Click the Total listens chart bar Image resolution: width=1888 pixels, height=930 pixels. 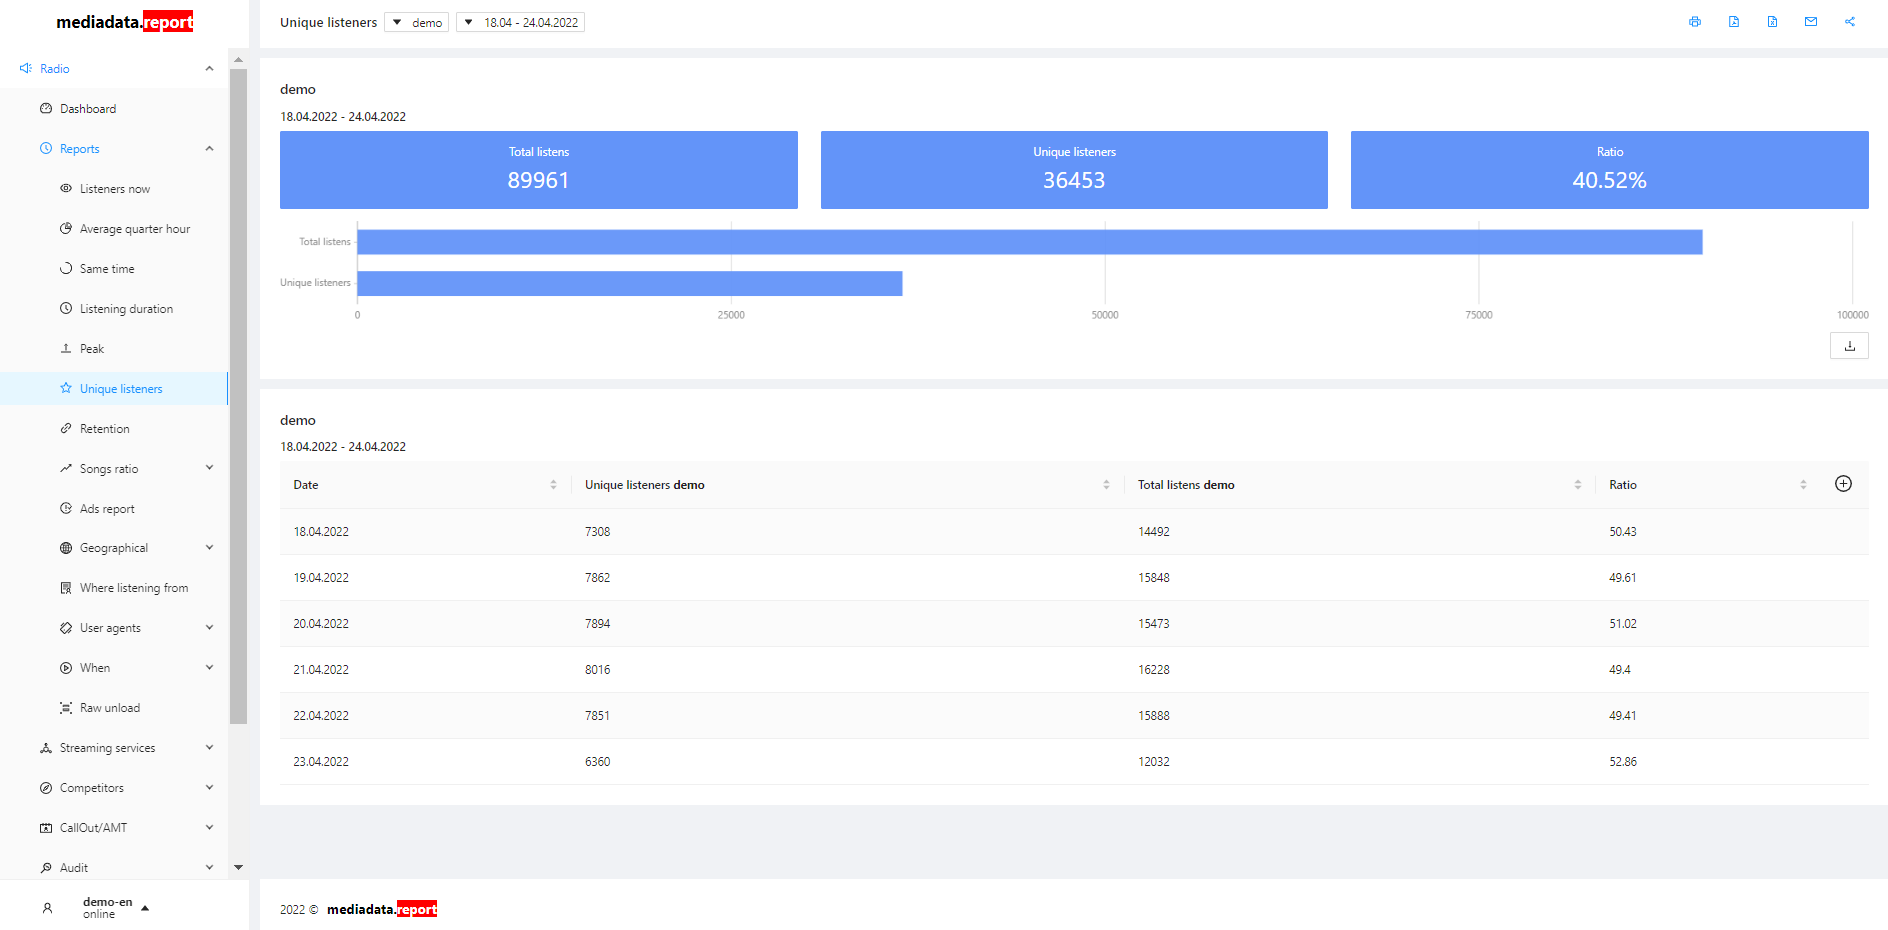pos(1030,242)
